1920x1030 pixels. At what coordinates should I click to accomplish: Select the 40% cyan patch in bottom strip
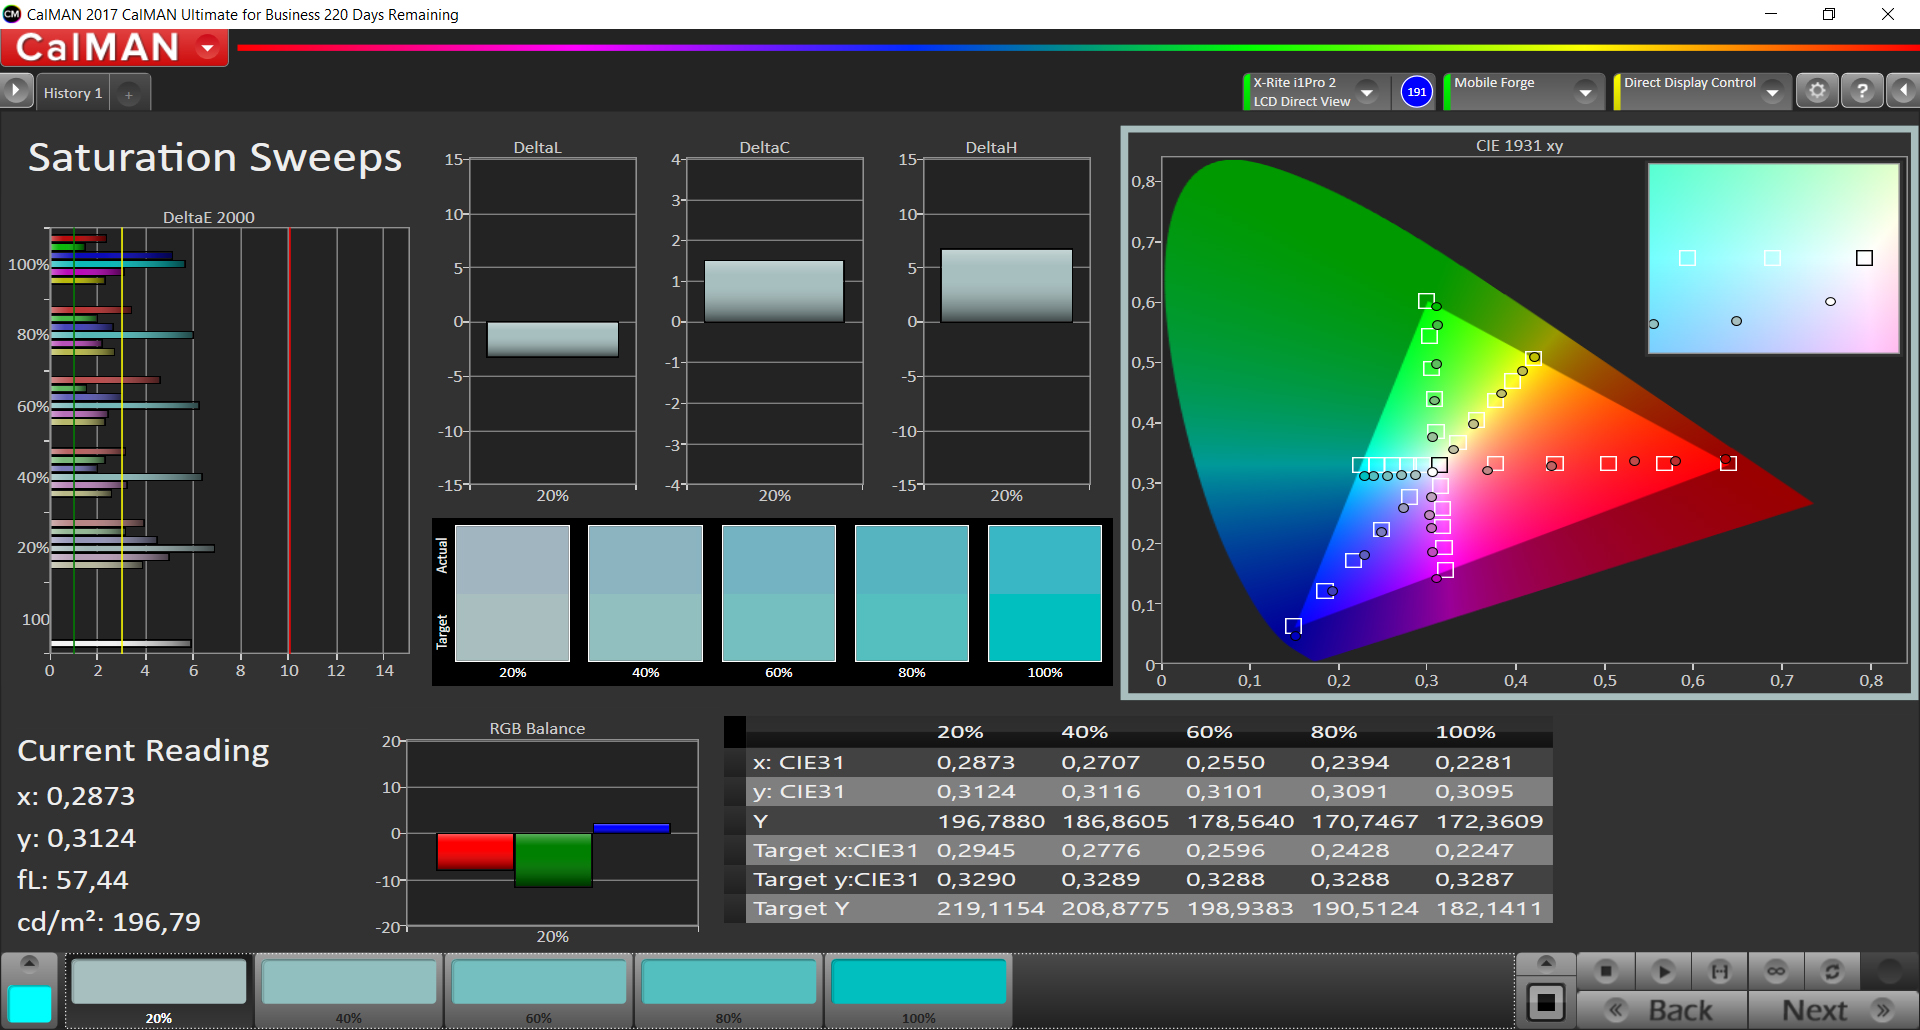pos(349,990)
